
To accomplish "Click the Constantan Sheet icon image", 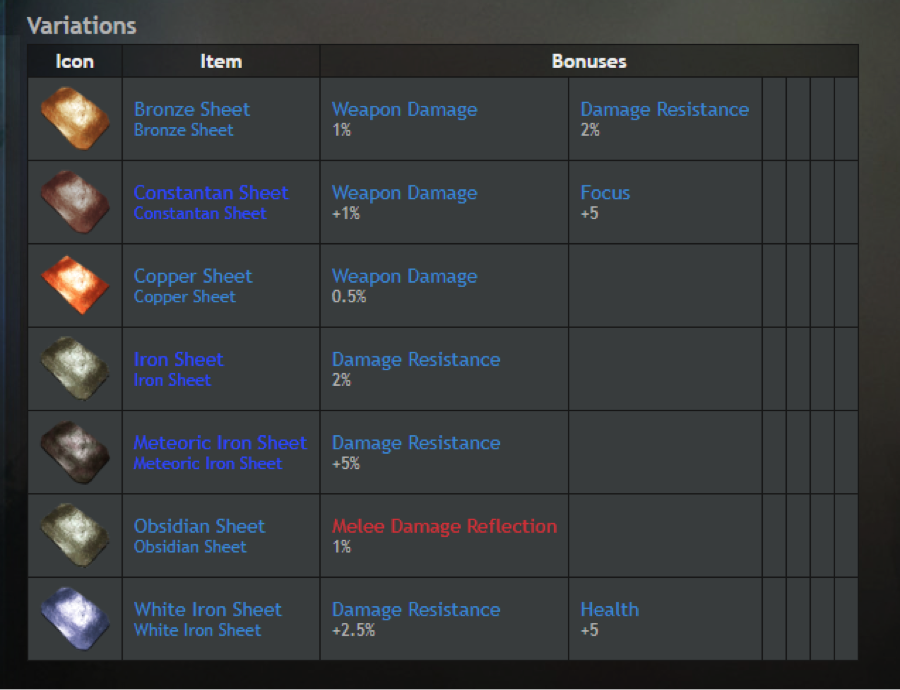I will tap(75, 202).
